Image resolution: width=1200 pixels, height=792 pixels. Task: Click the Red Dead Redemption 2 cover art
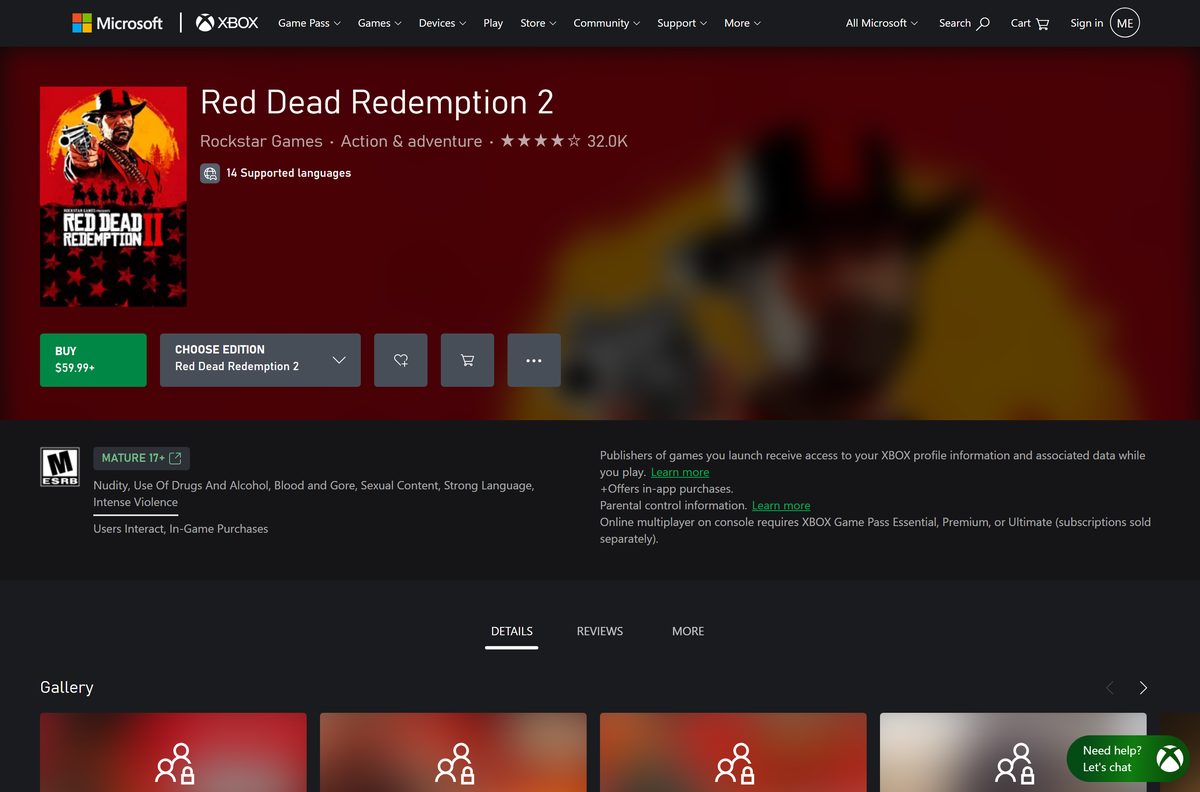click(113, 197)
